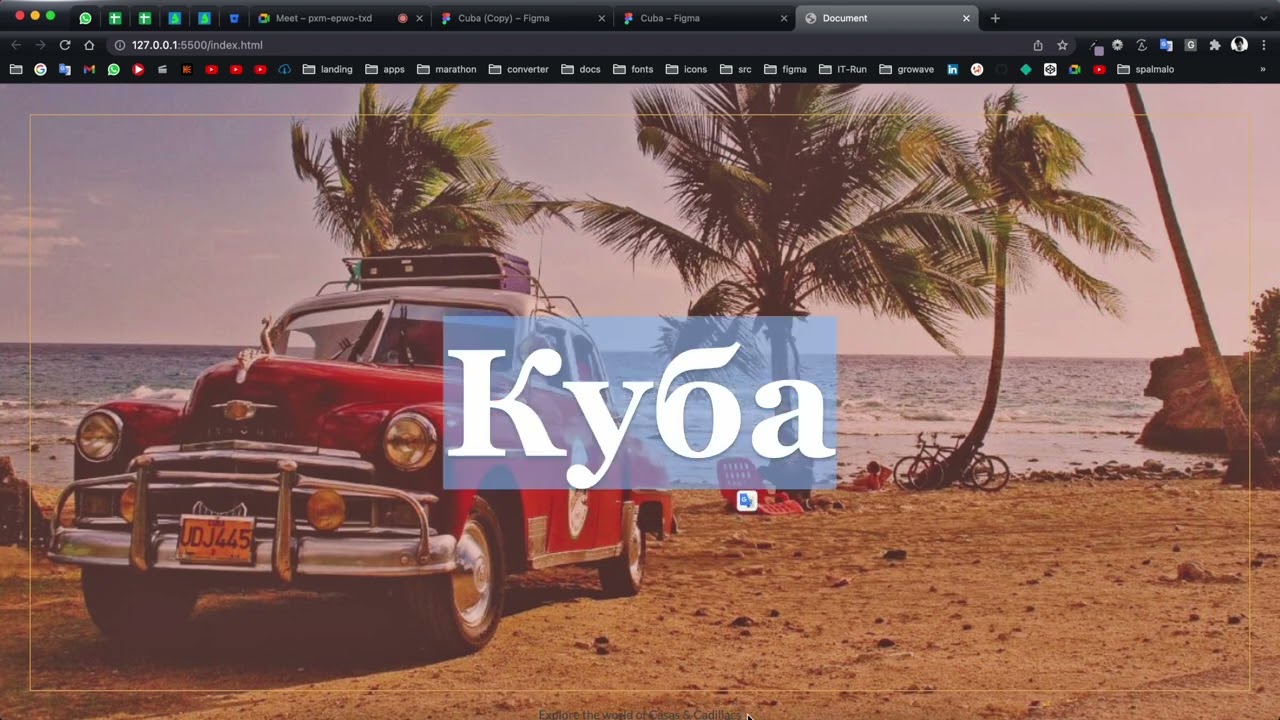Open the WhatsApp bookmark in bookmarks bar
1280x720 pixels.
point(113,69)
